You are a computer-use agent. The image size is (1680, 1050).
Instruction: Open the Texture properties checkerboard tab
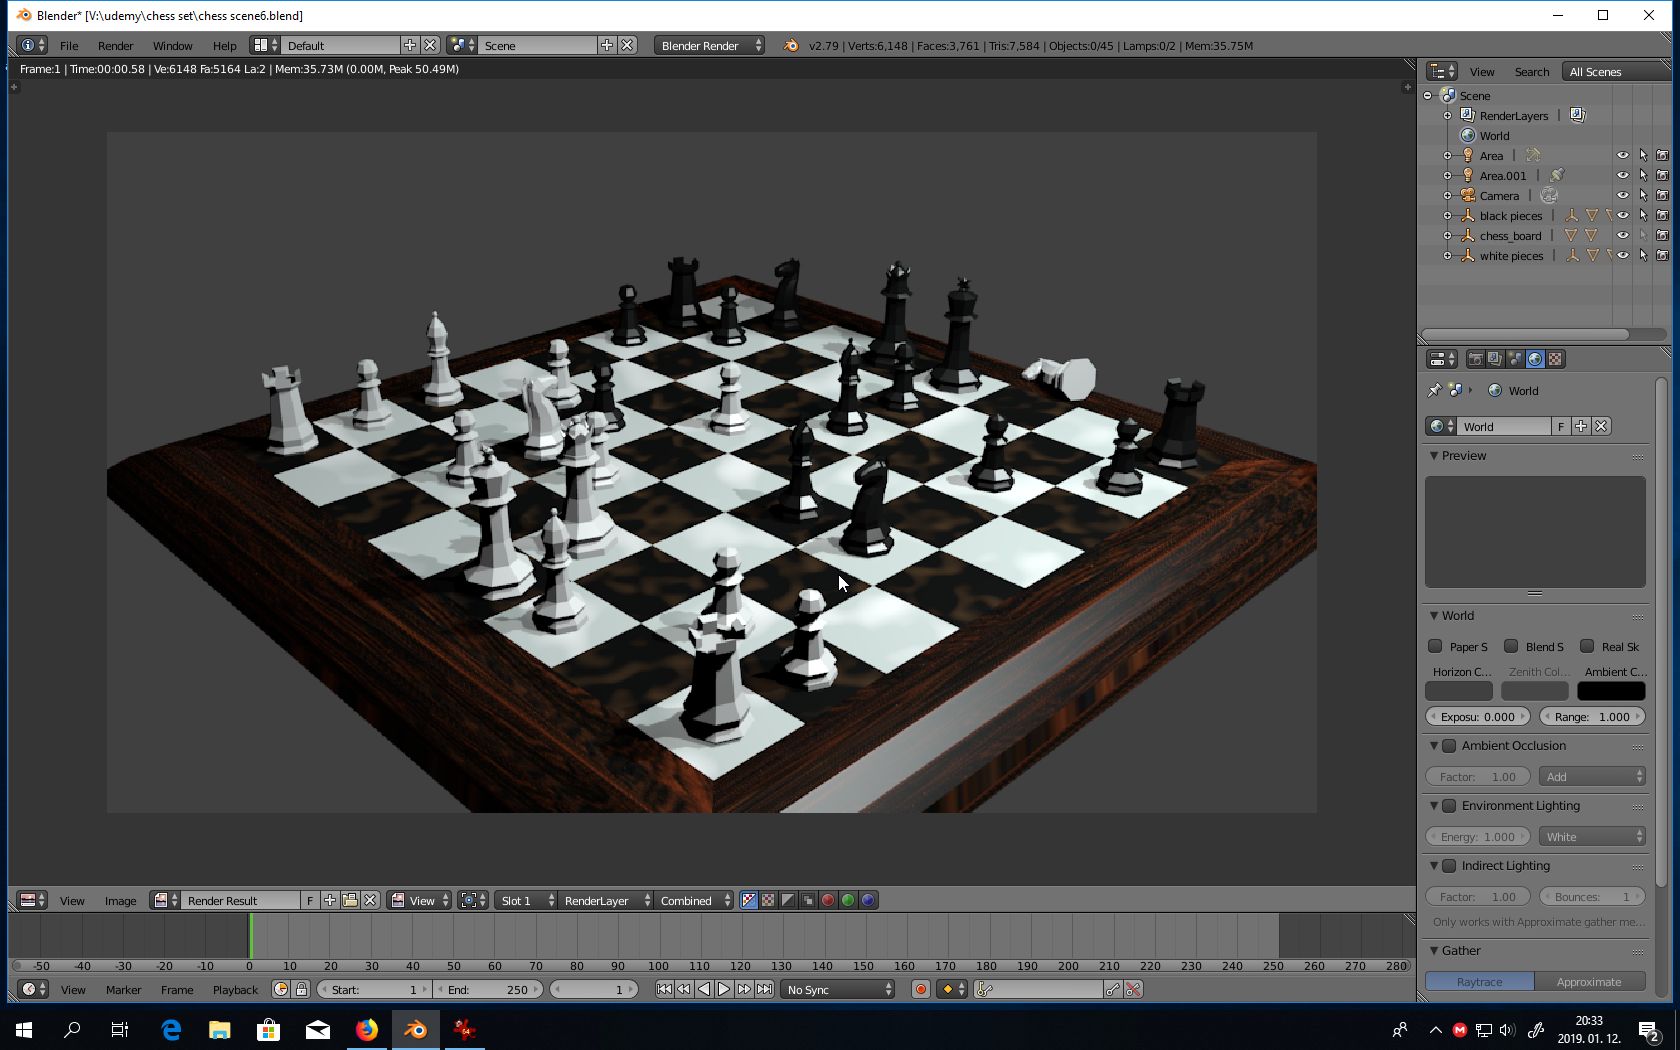click(1555, 359)
